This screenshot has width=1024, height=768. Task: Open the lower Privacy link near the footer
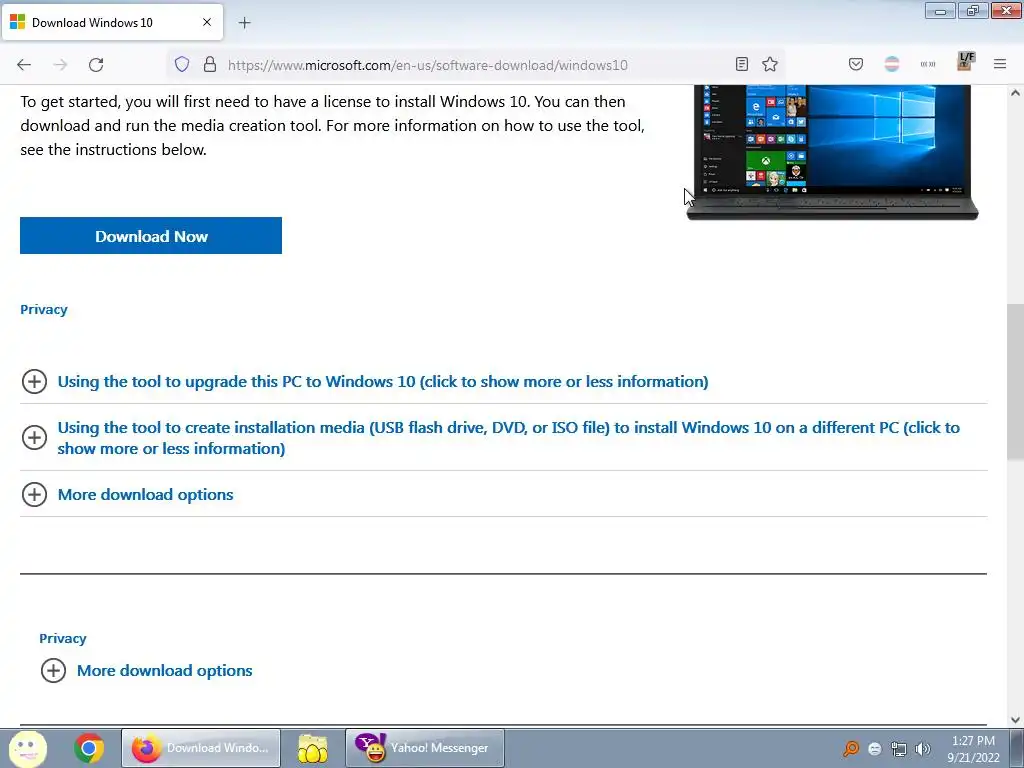coord(63,639)
